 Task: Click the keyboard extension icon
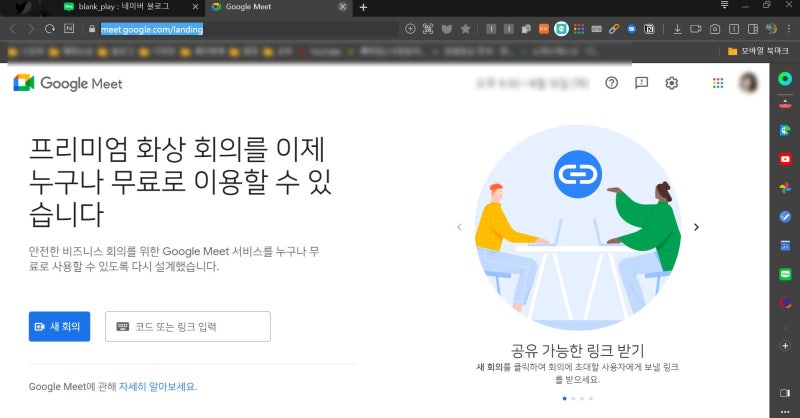click(x=596, y=29)
